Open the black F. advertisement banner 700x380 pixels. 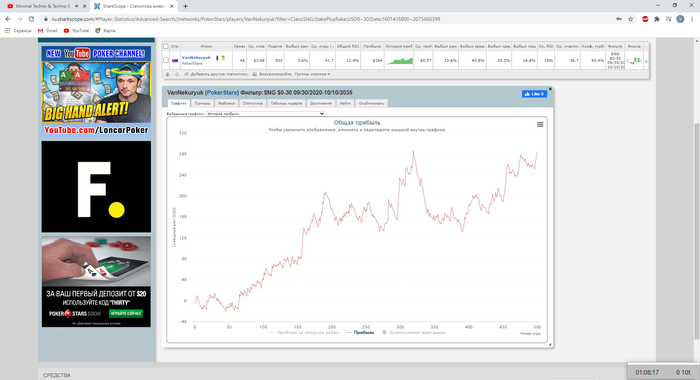(x=96, y=187)
